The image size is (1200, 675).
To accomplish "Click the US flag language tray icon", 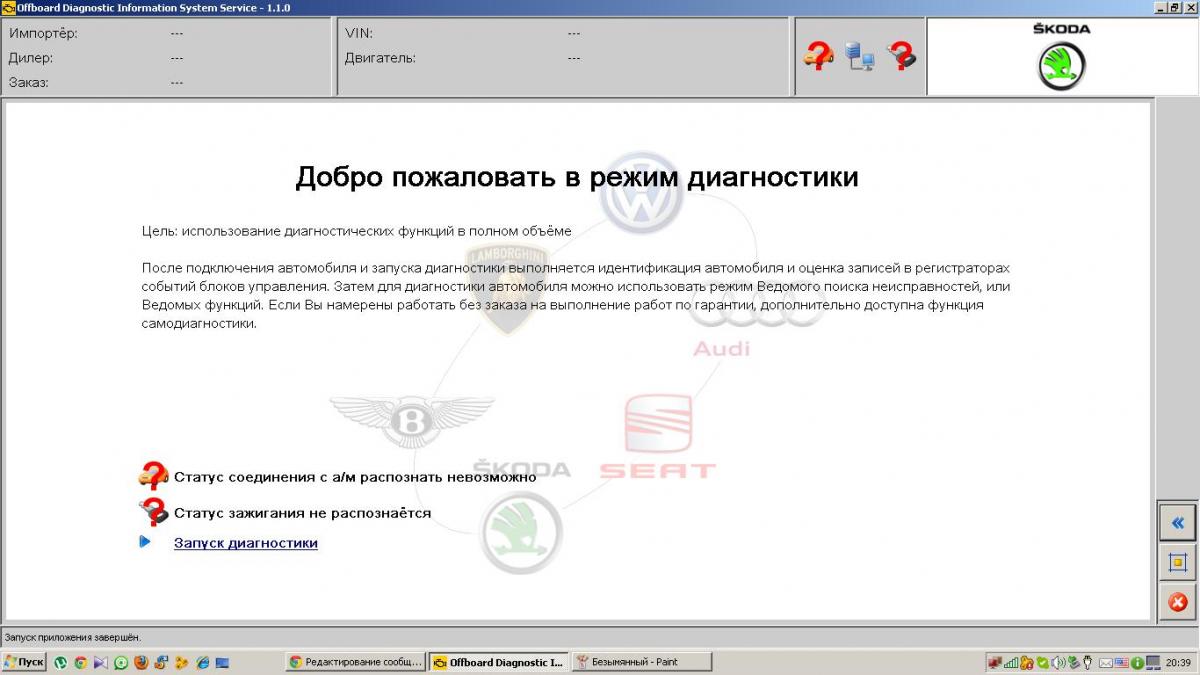I will [x=1121, y=663].
